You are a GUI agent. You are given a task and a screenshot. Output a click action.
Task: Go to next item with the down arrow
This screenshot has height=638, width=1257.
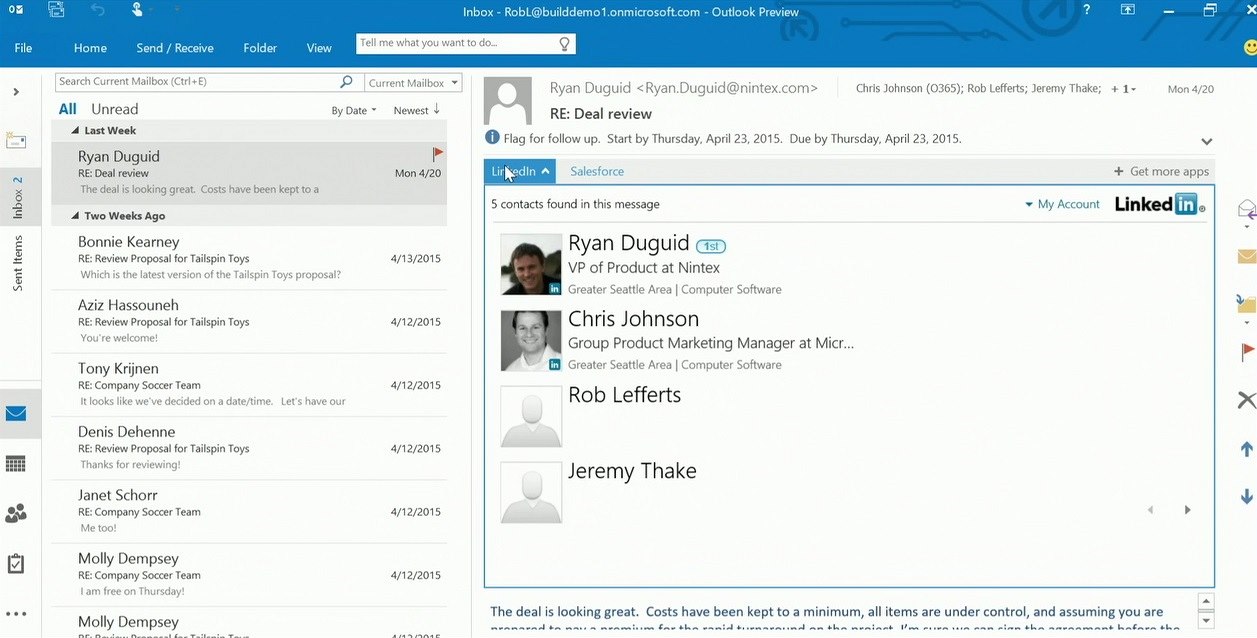(x=1246, y=496)
